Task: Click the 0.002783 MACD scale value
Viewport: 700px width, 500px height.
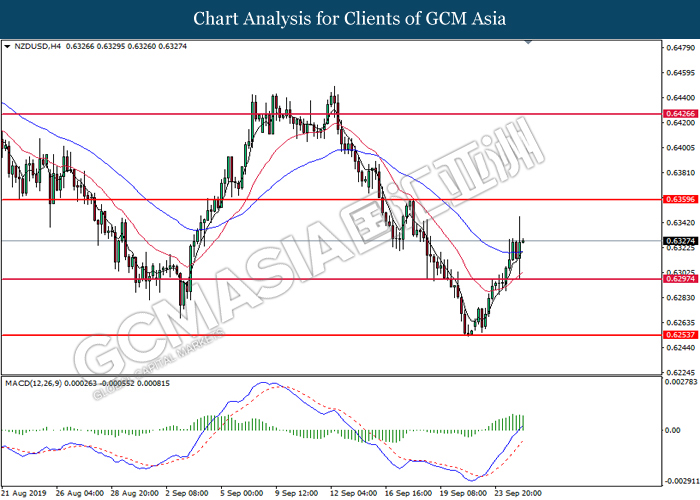Action: pyautogui.click(x=681, y=382)
